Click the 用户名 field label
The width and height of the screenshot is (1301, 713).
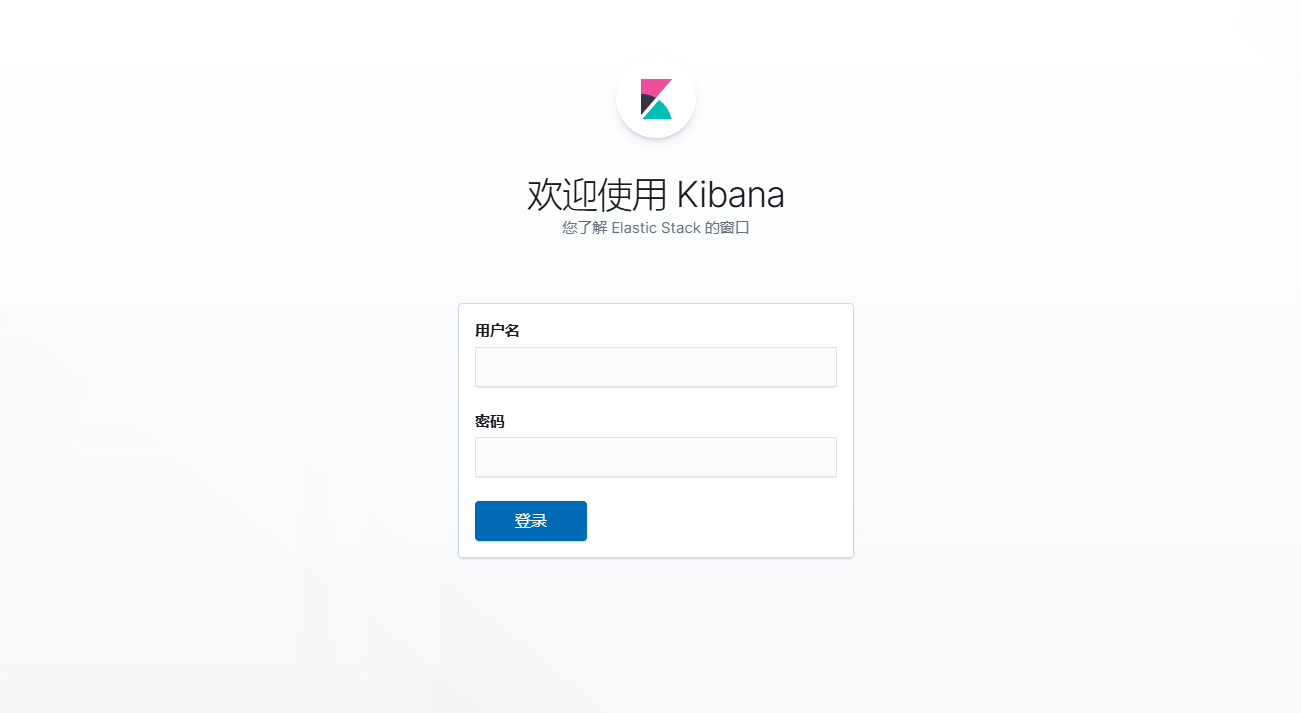497,331
